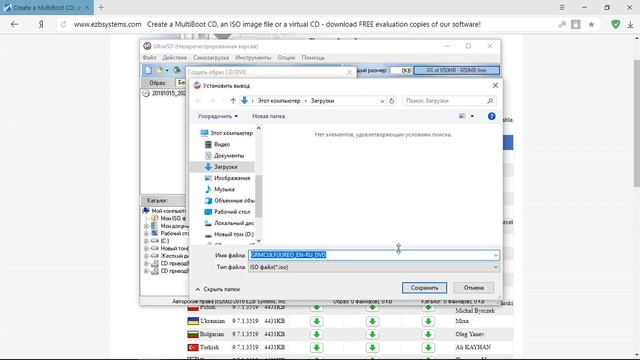Click the reader mode icon beside the star
Image resolution: width=640 pixels, height=360 pixels.
click(x=576, y=24)
